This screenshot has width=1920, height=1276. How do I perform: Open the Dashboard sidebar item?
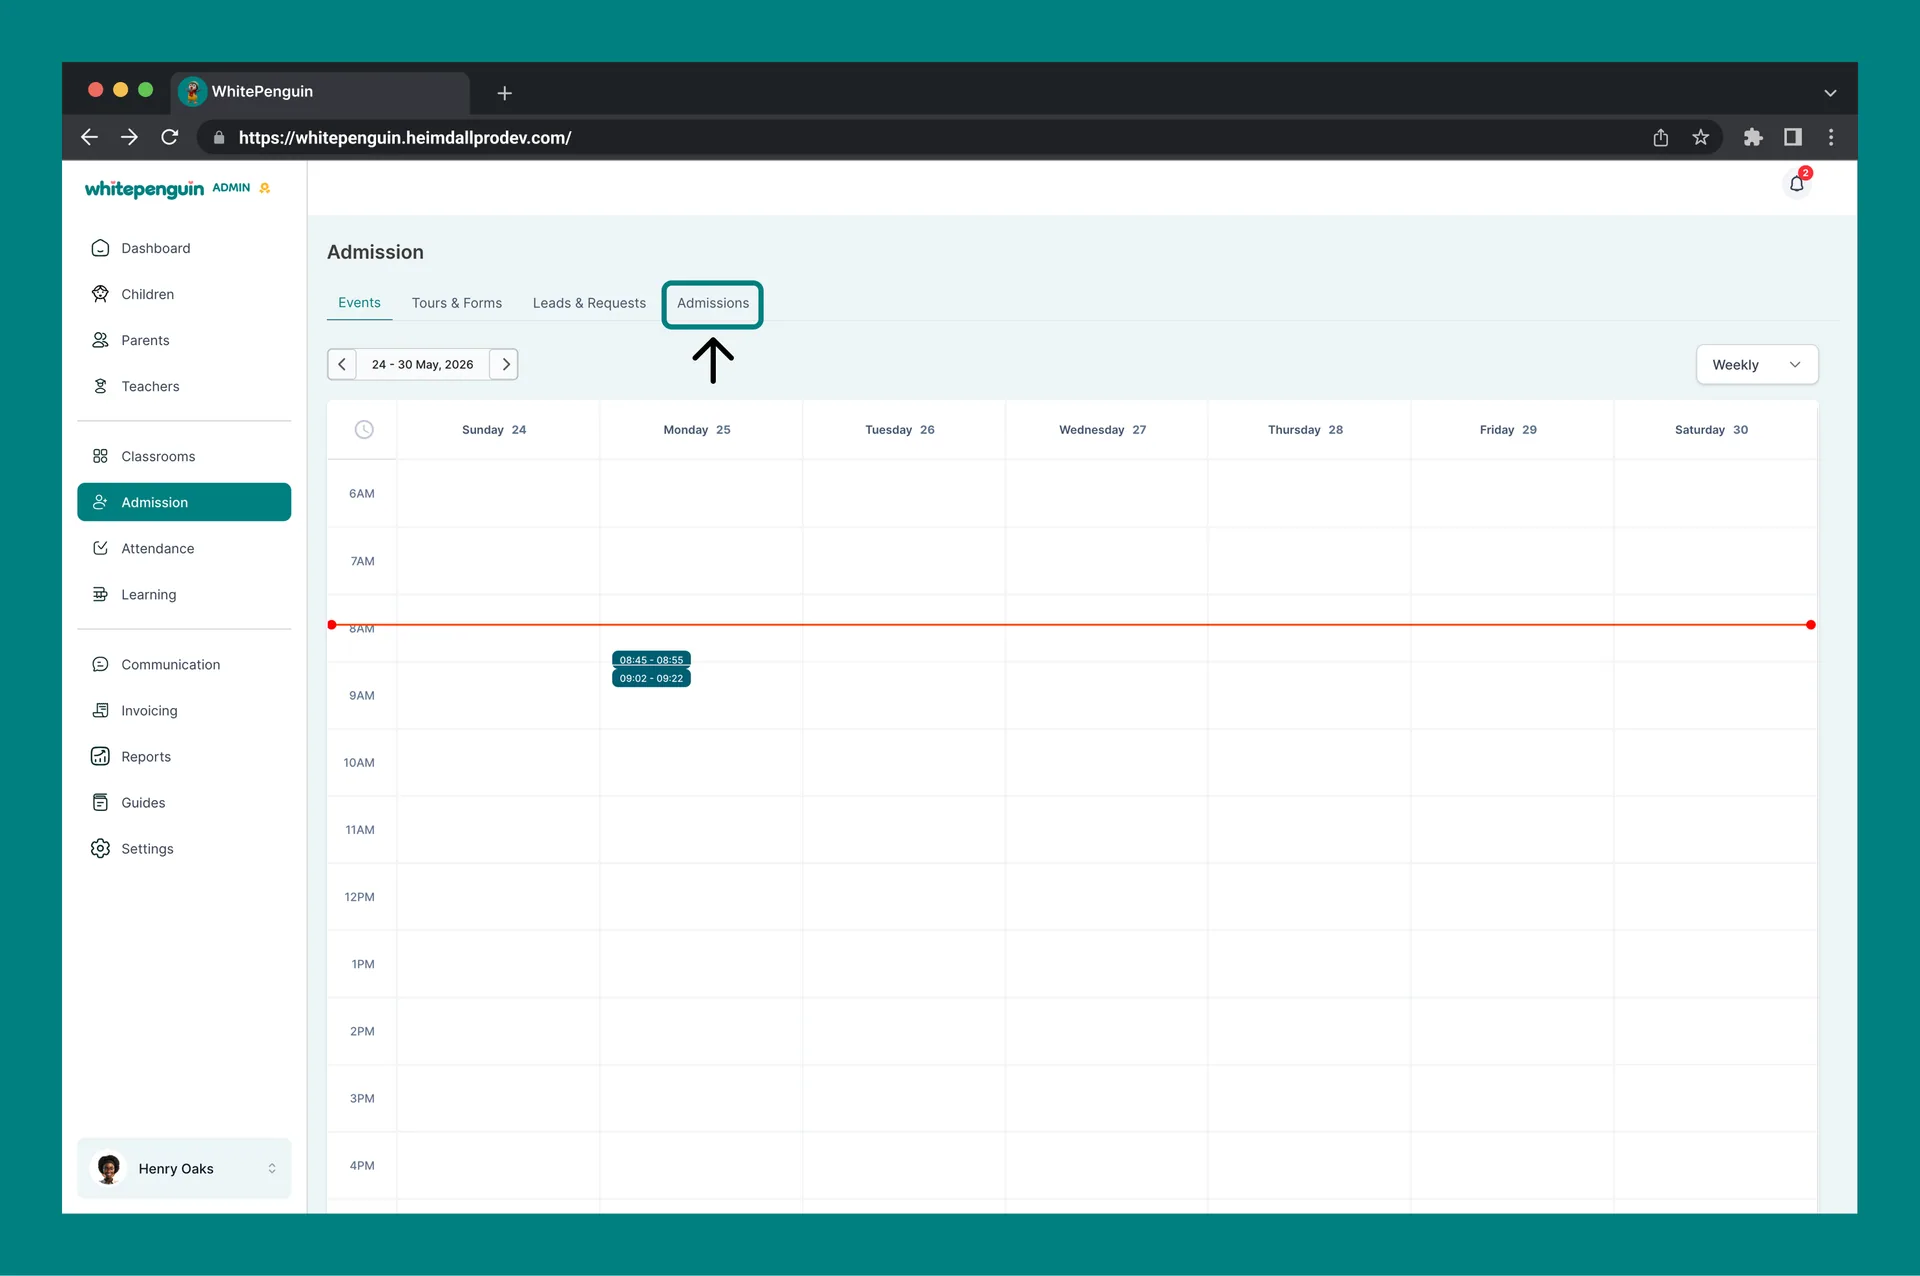[x=184, y=248]
